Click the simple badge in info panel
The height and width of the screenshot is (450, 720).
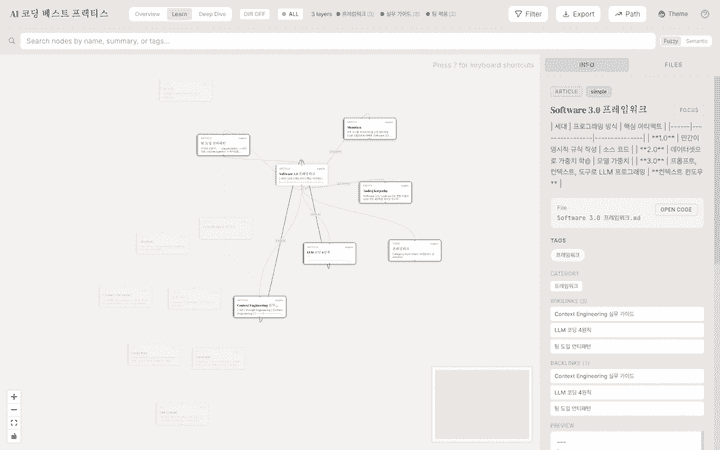598,92
